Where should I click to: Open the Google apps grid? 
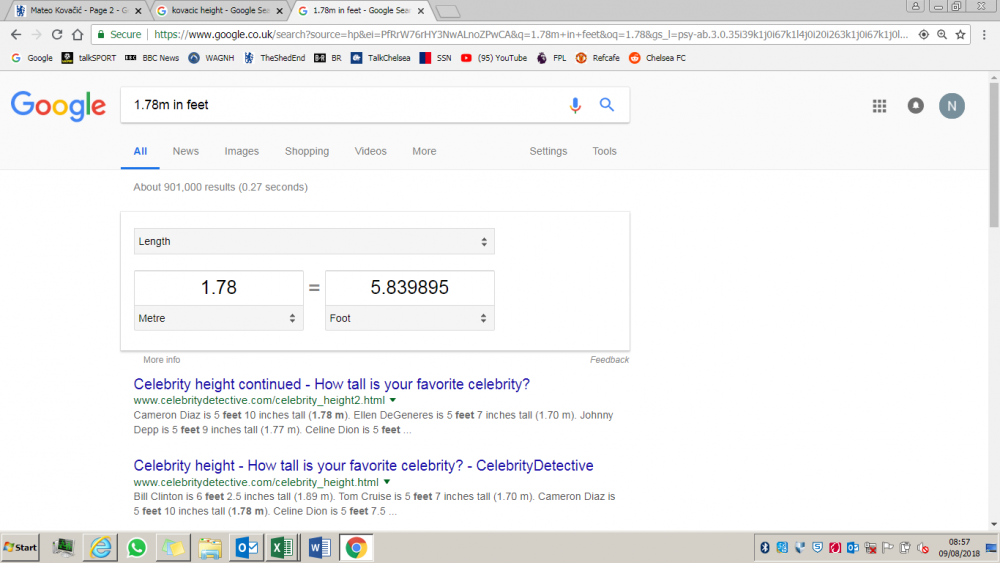879,106
